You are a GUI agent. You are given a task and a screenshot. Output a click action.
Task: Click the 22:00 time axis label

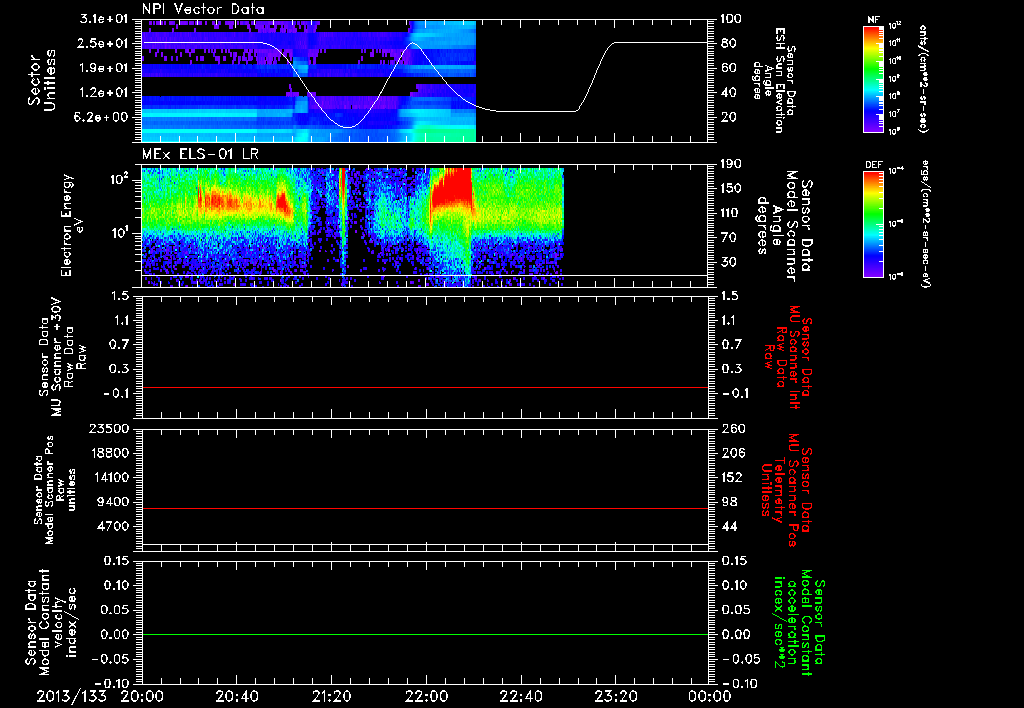pos(426,696)
